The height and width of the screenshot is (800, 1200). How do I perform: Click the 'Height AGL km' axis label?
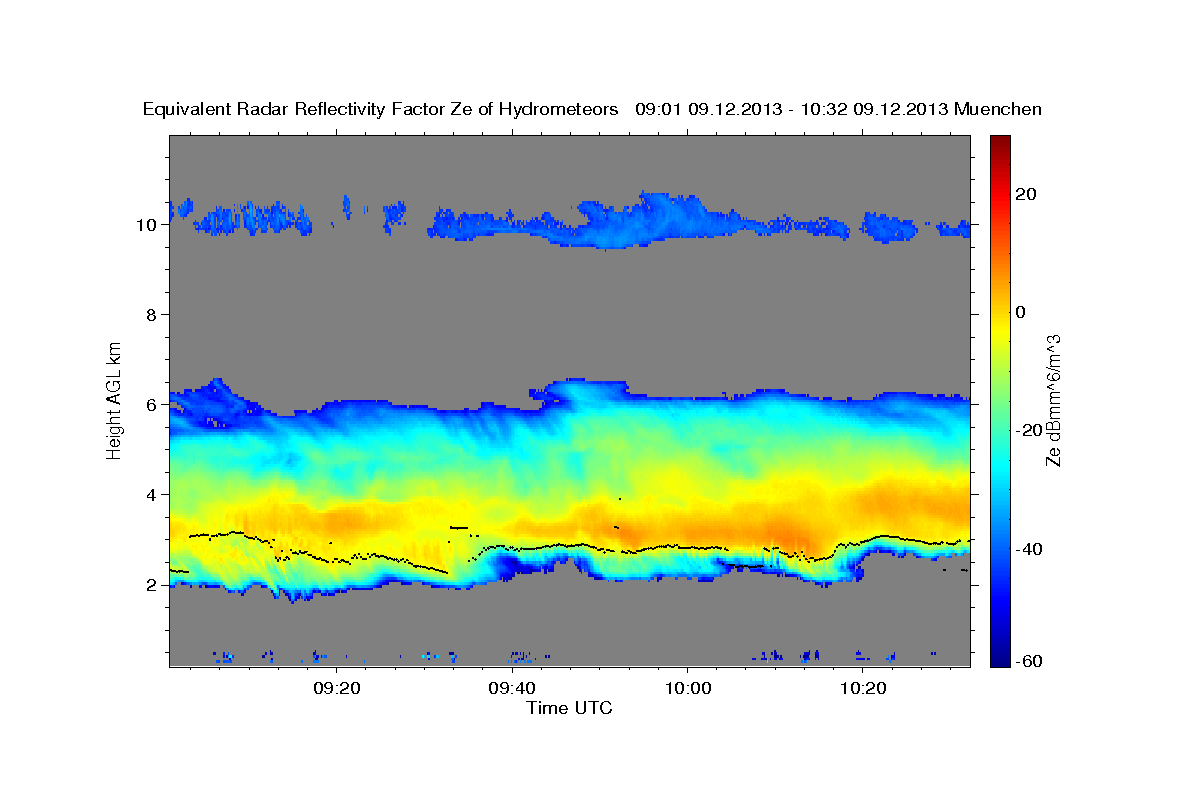[x=114, y=399]
